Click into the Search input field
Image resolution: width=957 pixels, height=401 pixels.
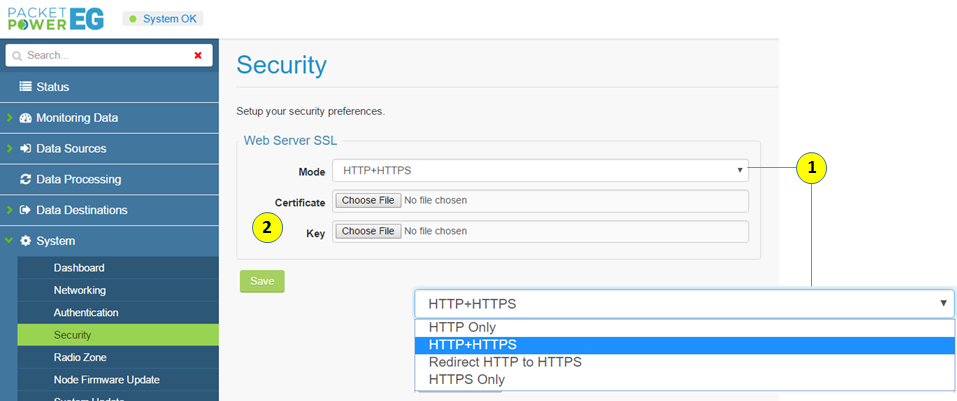point(100,56)
